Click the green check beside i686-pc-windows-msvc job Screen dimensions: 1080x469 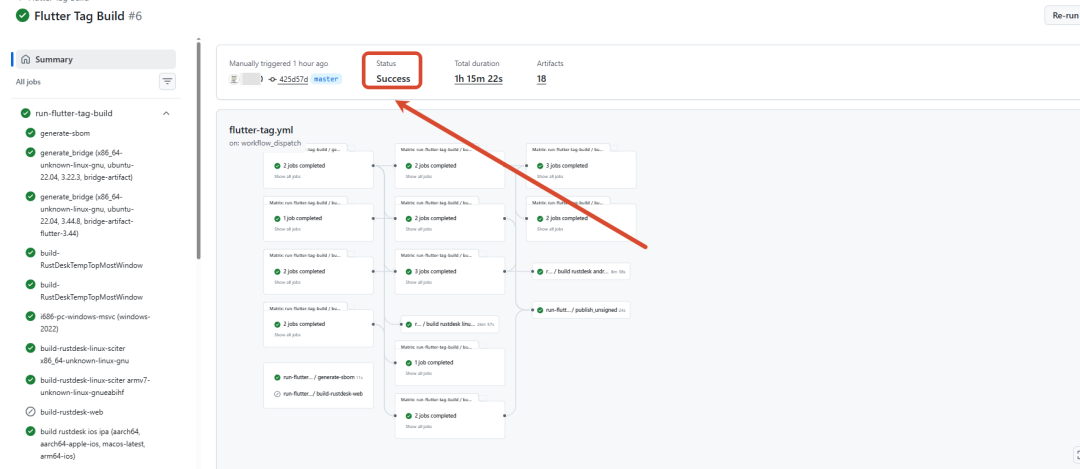(30, 317)
